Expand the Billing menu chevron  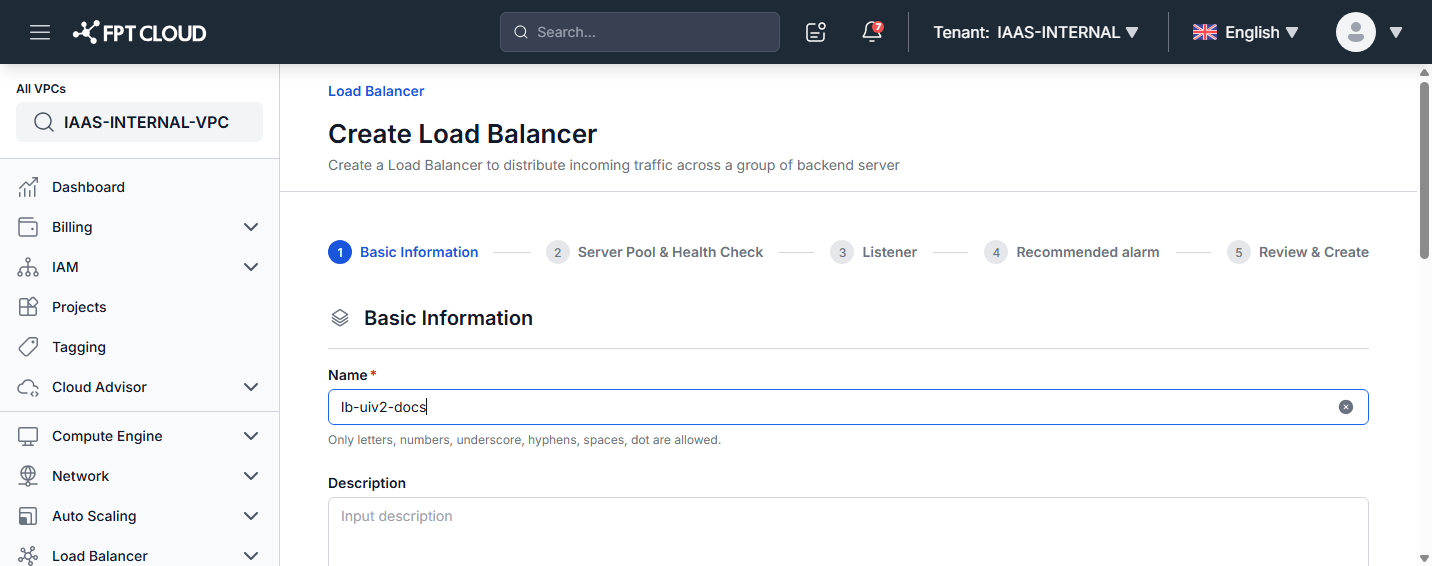[251, 227]
